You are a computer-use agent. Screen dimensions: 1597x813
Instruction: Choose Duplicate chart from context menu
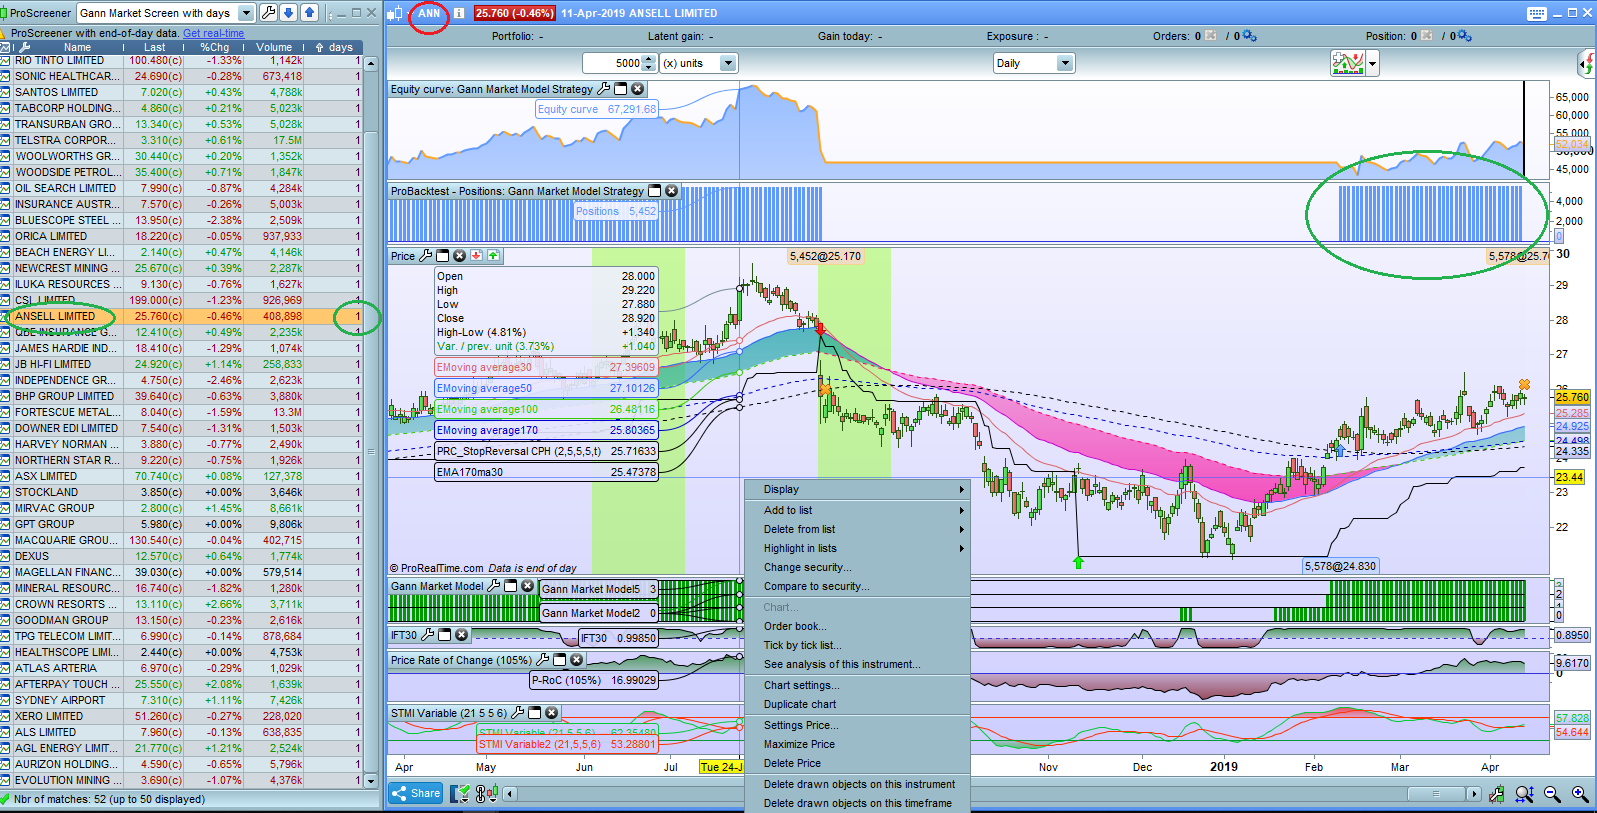(x=858, y=704)
